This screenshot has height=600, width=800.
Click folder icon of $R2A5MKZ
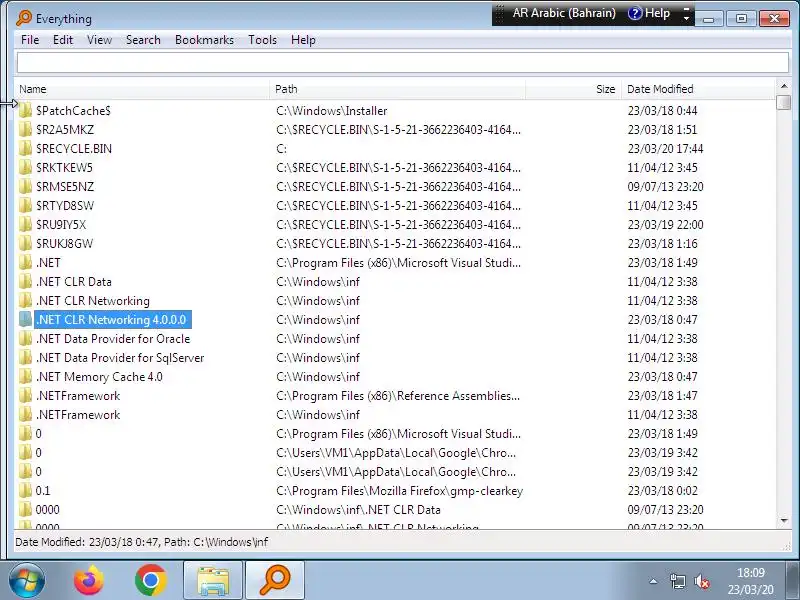tap(25, 130)
